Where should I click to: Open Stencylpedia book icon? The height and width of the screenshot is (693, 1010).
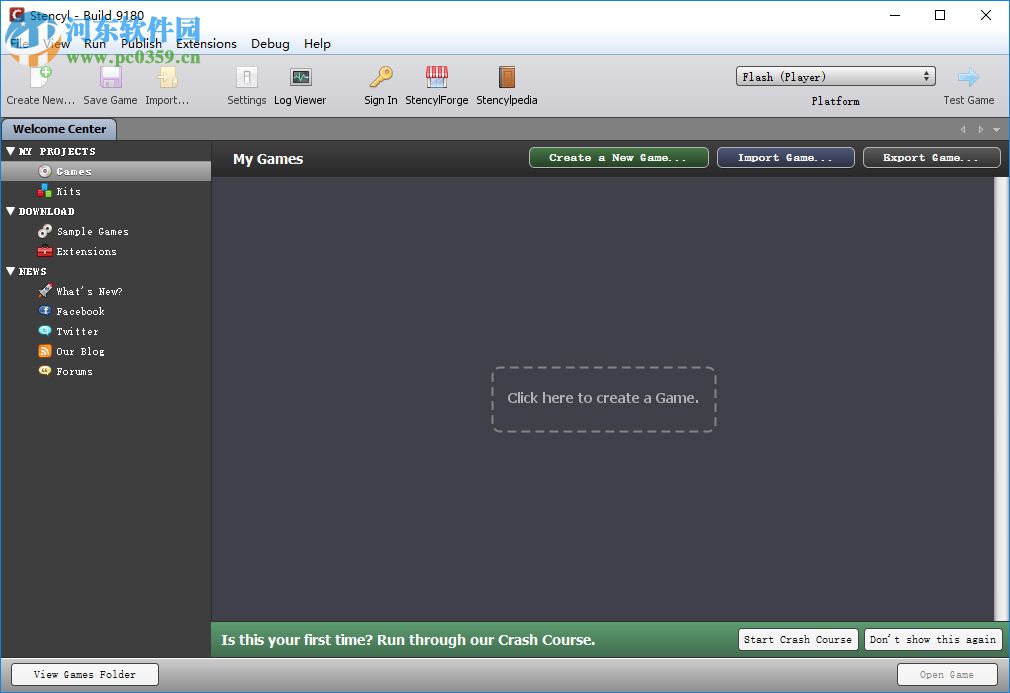[507, 77]
